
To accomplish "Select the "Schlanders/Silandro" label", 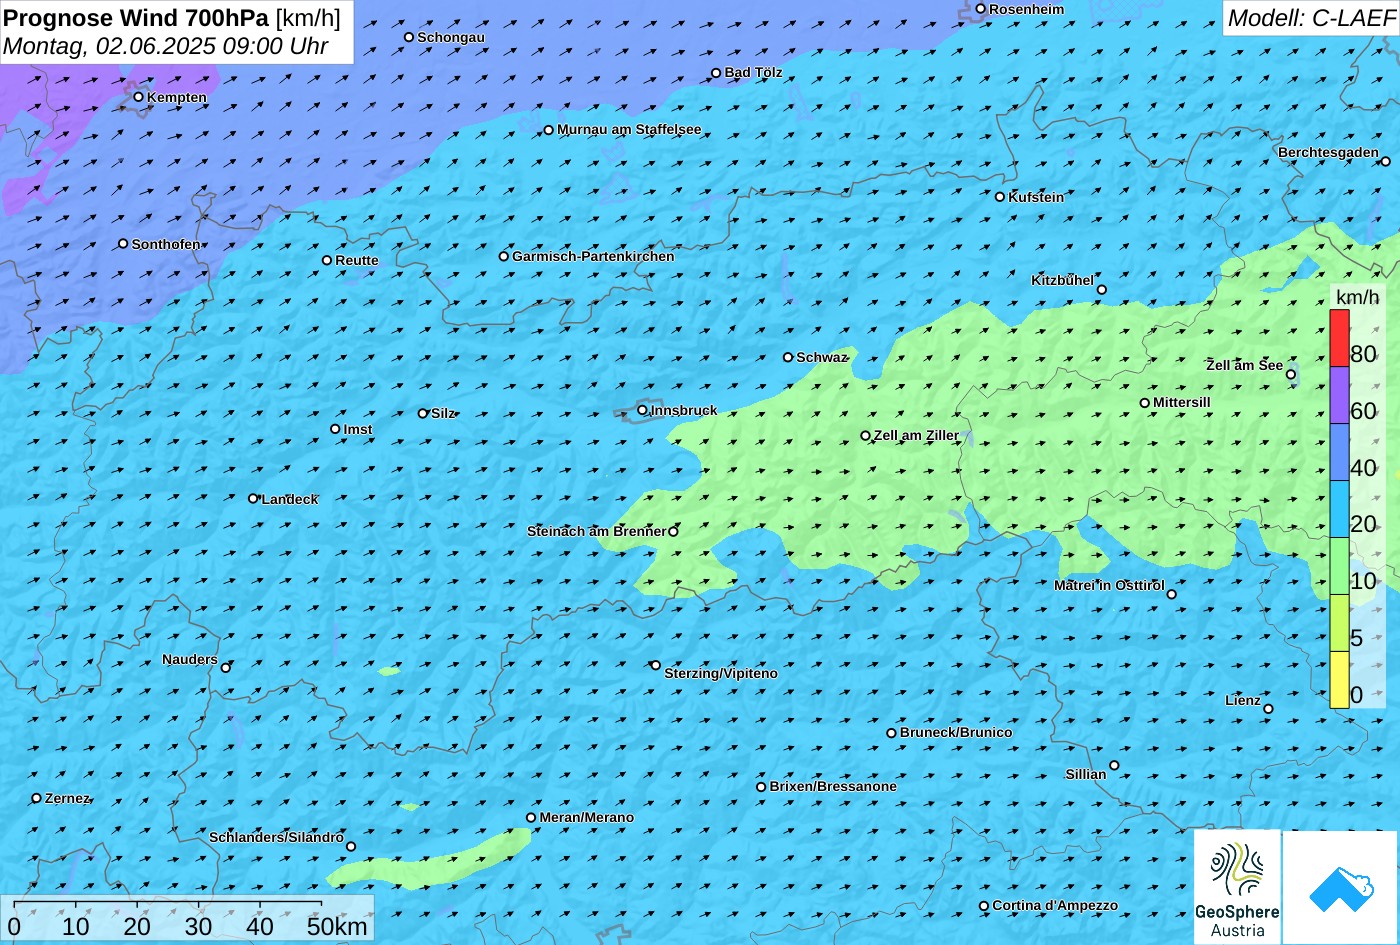I will [x=276, y=837].
